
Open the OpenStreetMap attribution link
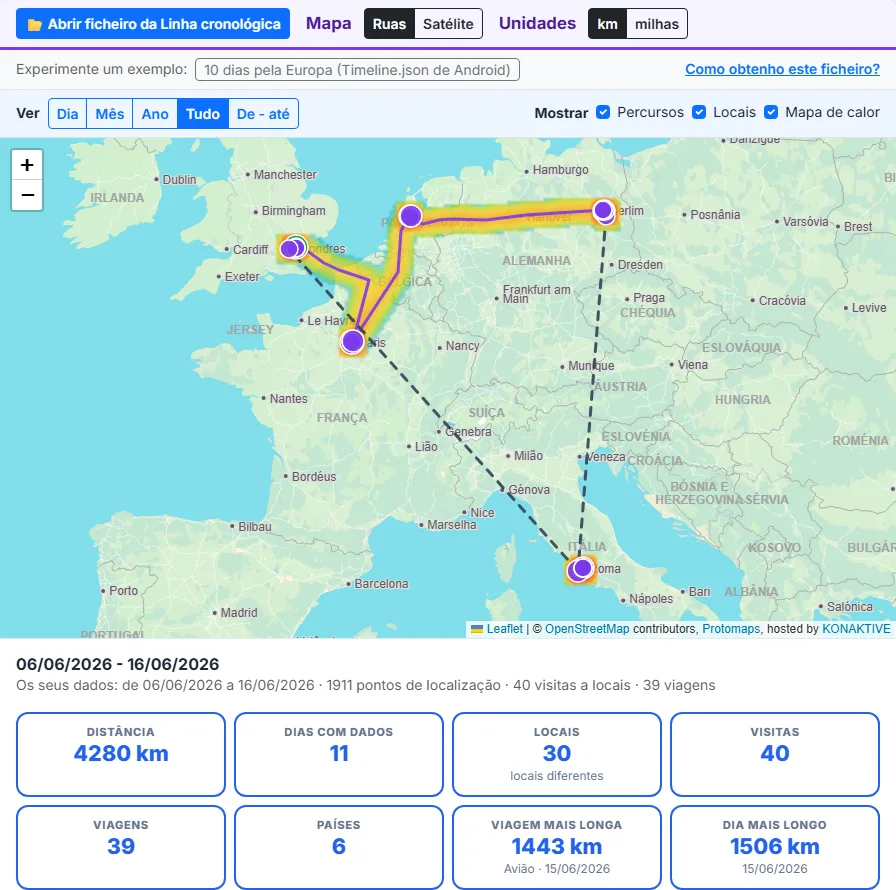click(587, 629)
